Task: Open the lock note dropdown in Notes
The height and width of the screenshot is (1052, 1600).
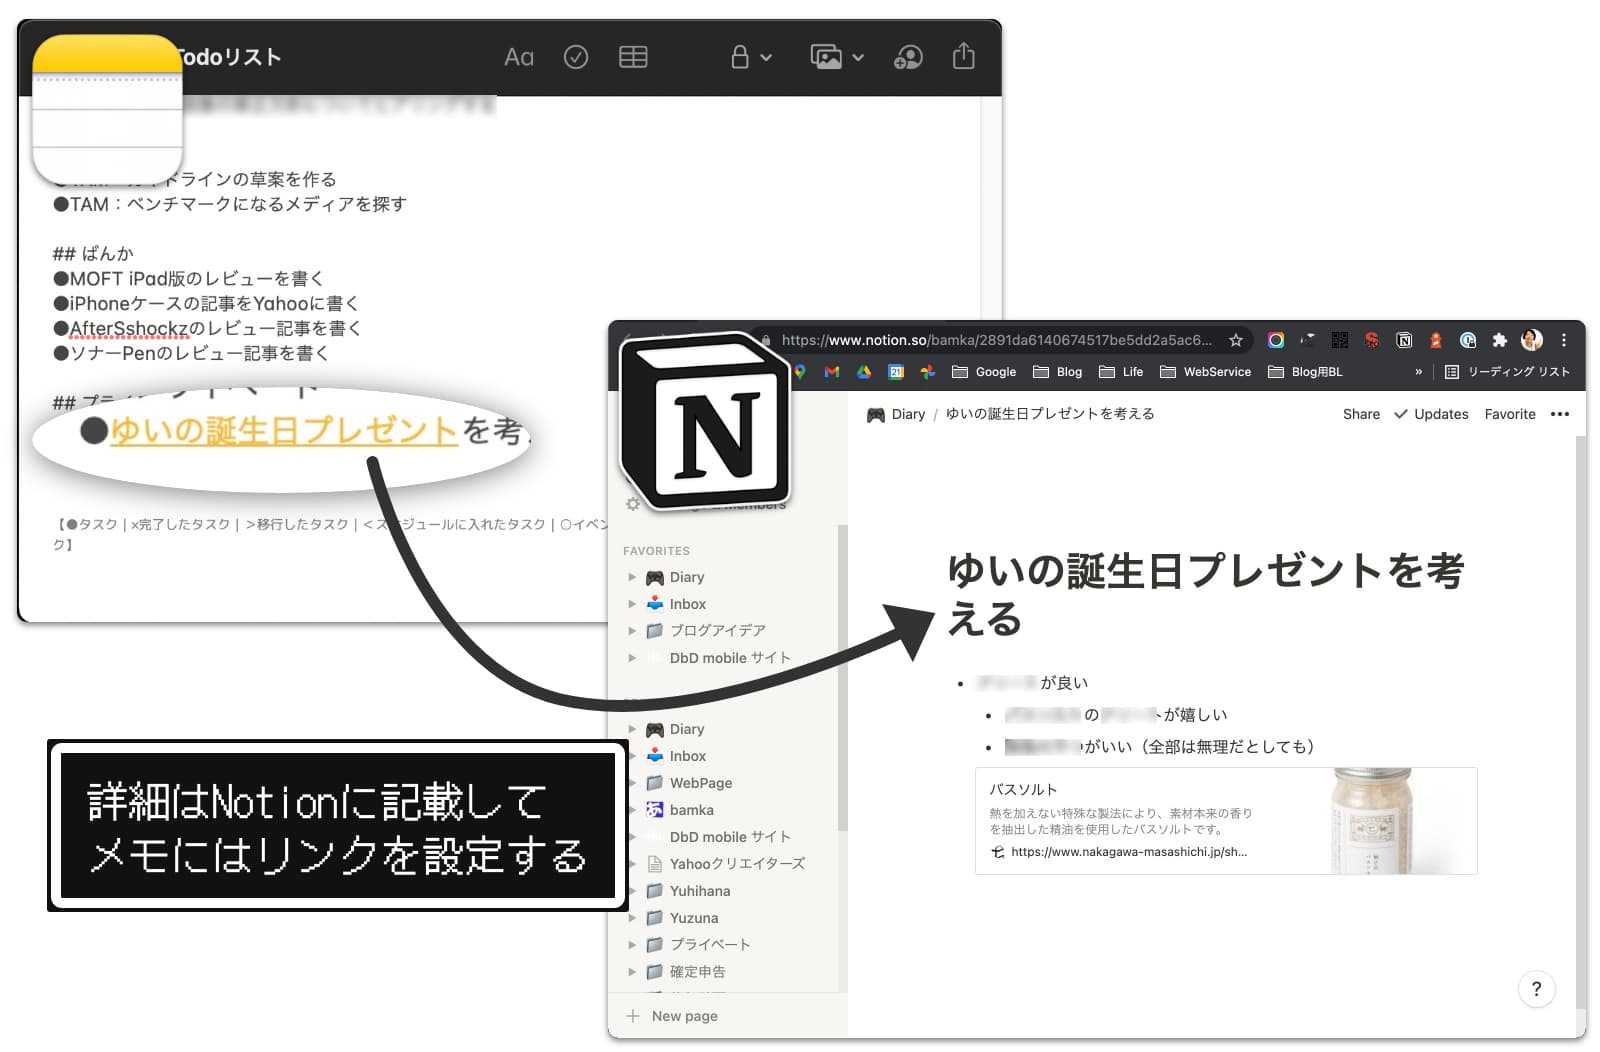Action: (x=750, y=58)
